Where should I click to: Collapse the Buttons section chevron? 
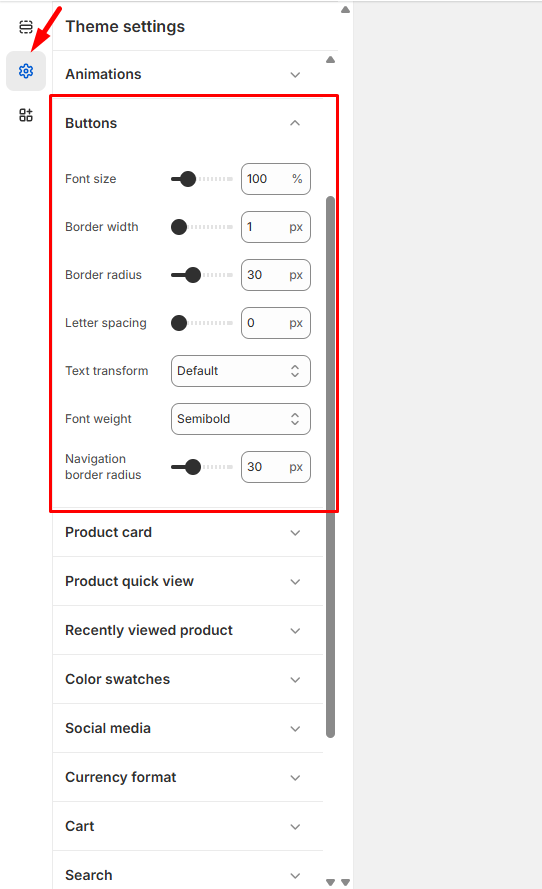[x=295, y=123]
